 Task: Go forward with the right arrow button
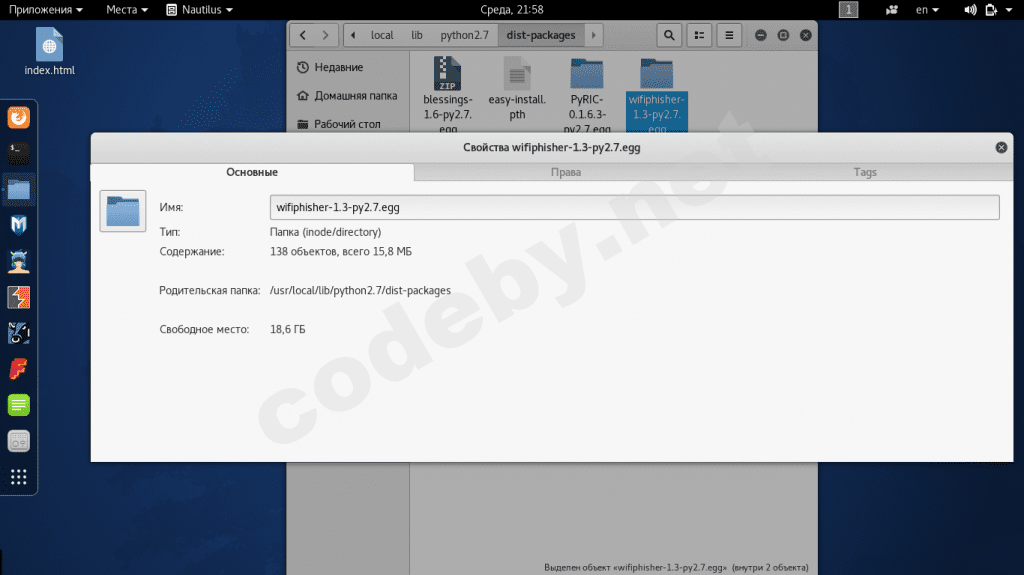pyautogui.click(x=325, y=35)
